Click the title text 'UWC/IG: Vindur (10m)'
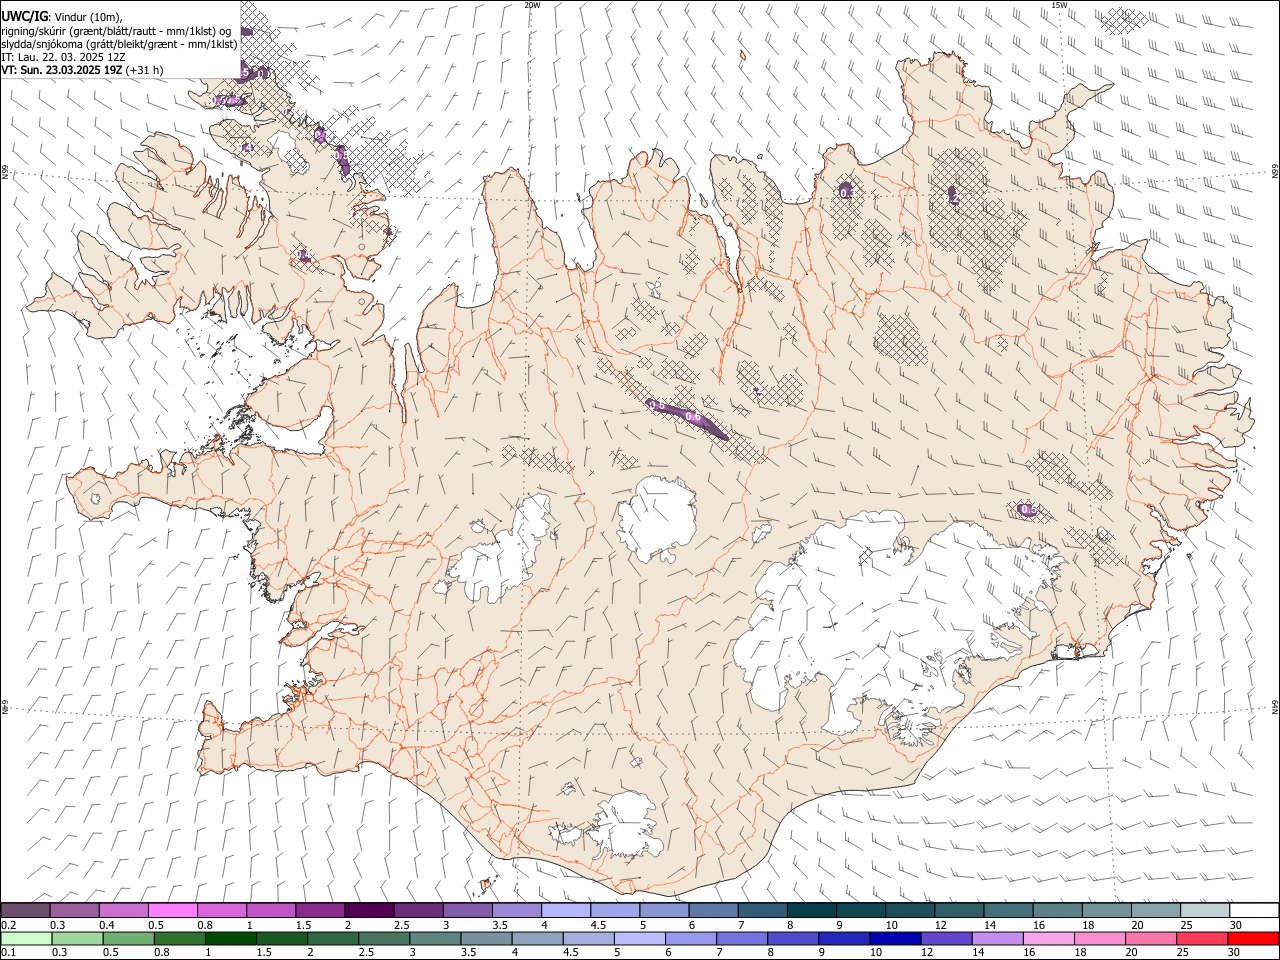This screenshot has height=960, width=1280. (62, 15)
